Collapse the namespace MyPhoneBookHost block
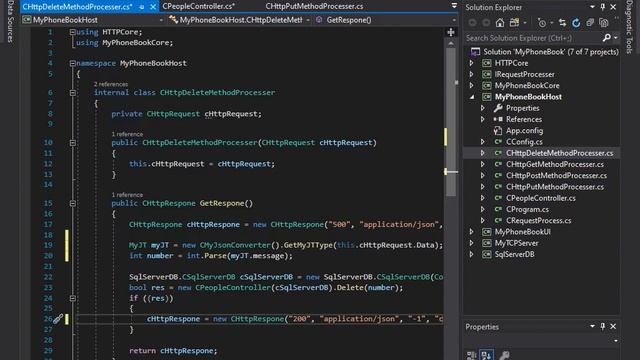 point(72,63)
